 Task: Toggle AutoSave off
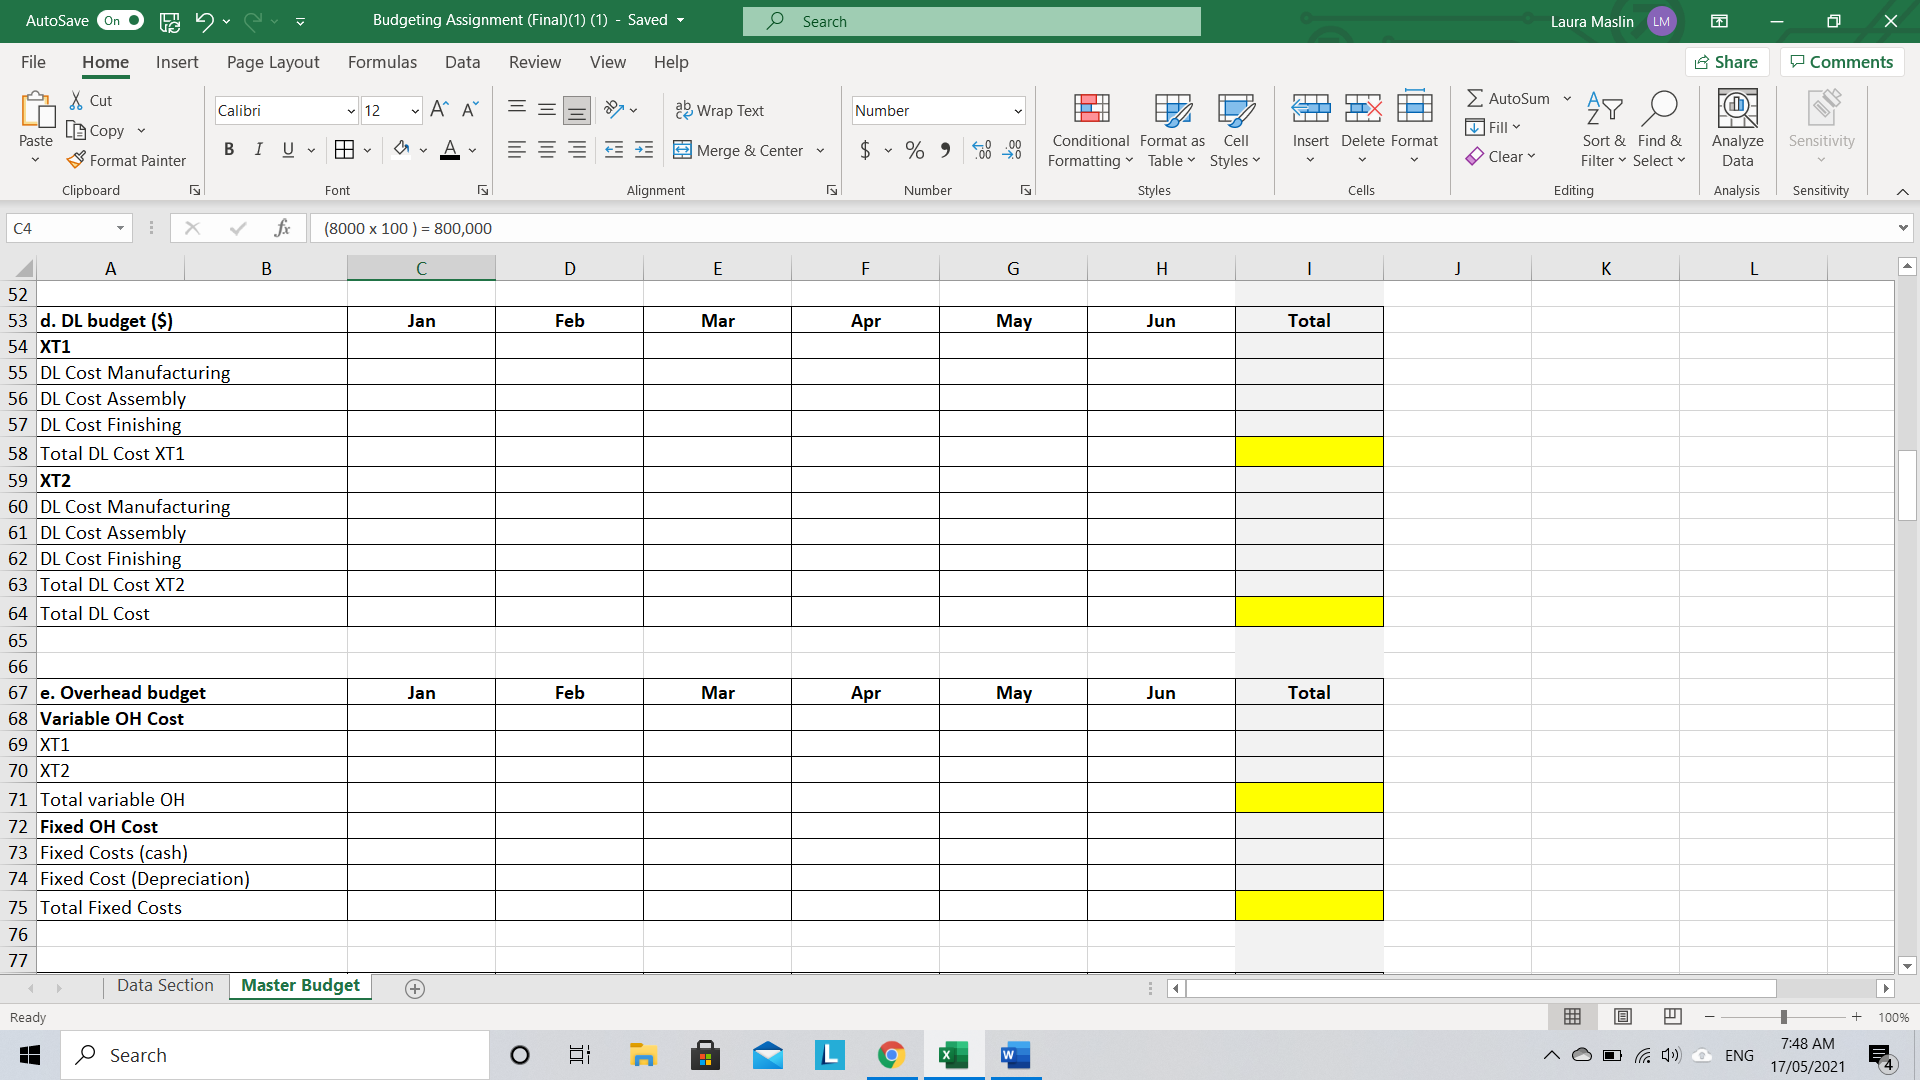coord(119,20)
